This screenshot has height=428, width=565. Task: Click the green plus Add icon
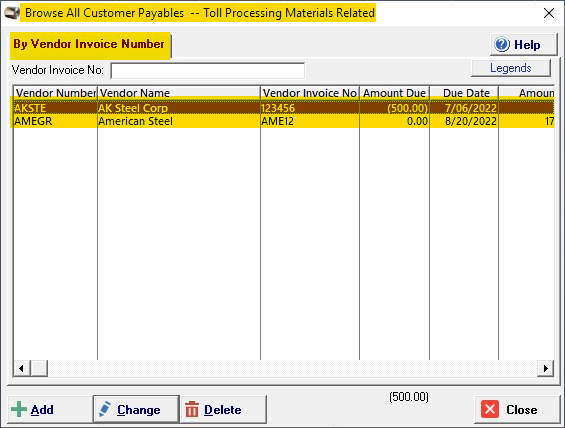[19, 410]
